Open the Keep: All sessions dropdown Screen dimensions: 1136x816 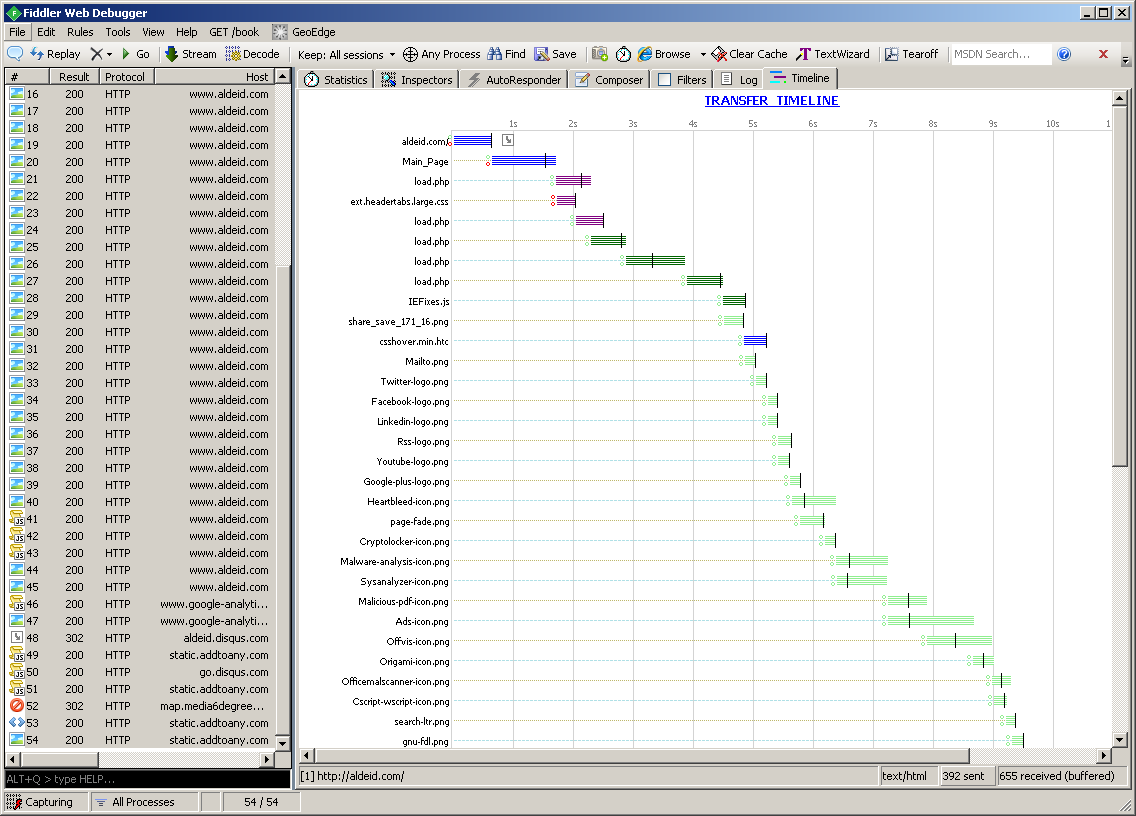pyautogui.click(x=346, y=54)
